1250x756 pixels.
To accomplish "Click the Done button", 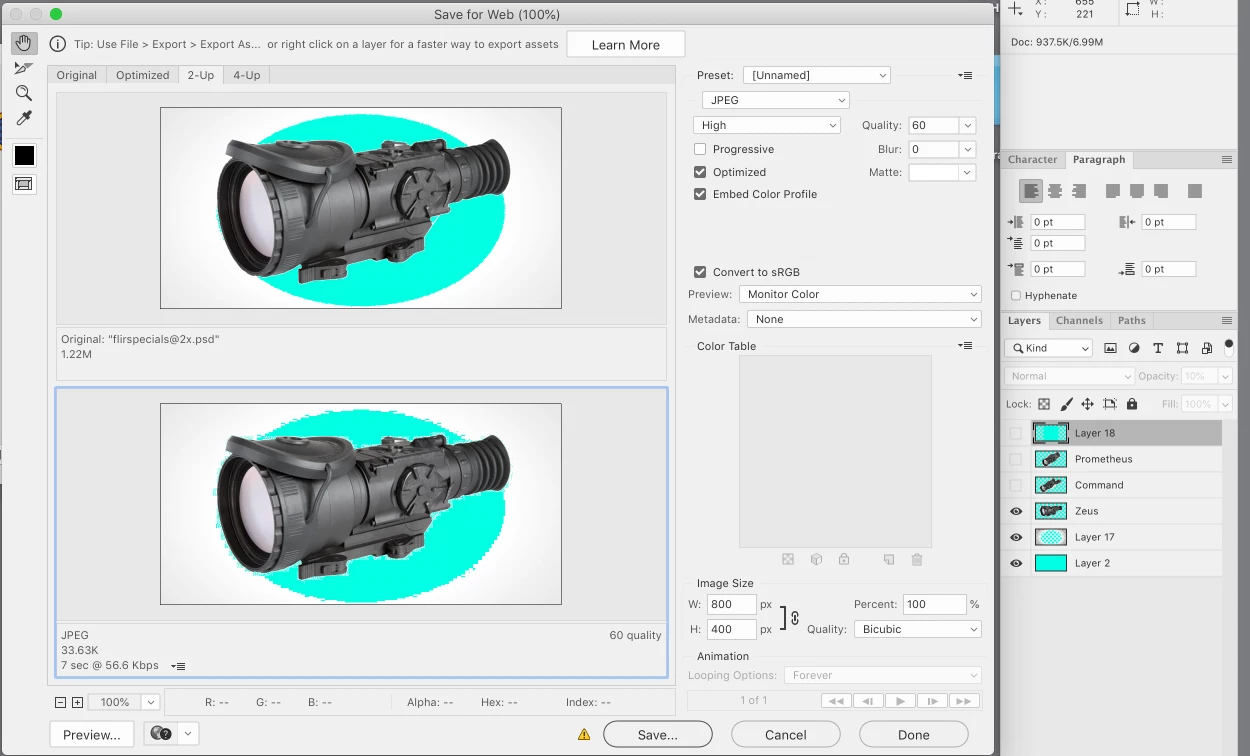I will coord(914,734).
